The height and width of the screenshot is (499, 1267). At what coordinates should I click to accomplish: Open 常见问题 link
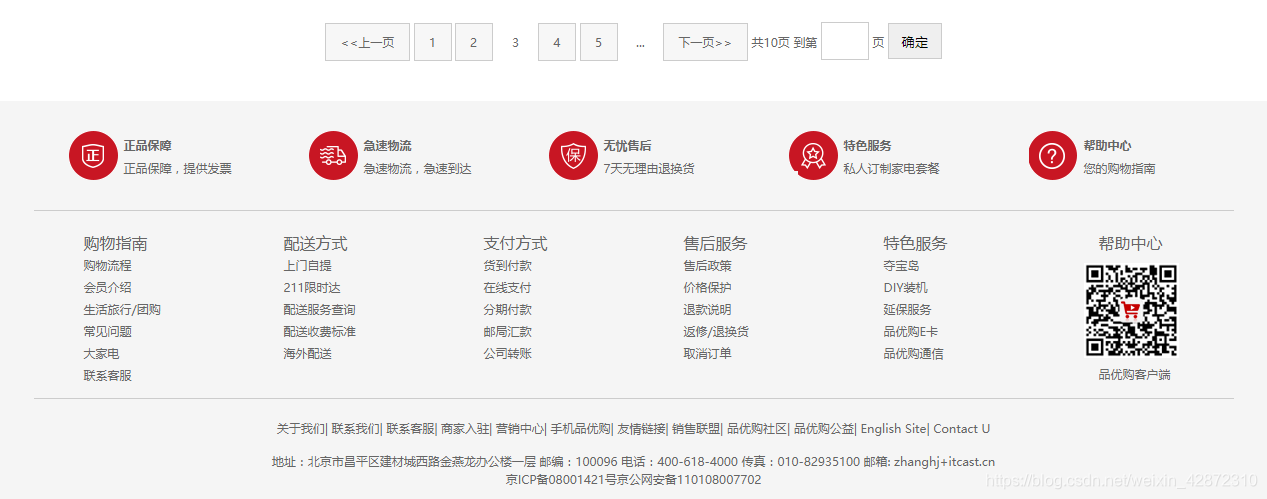[x=107, y=332]
